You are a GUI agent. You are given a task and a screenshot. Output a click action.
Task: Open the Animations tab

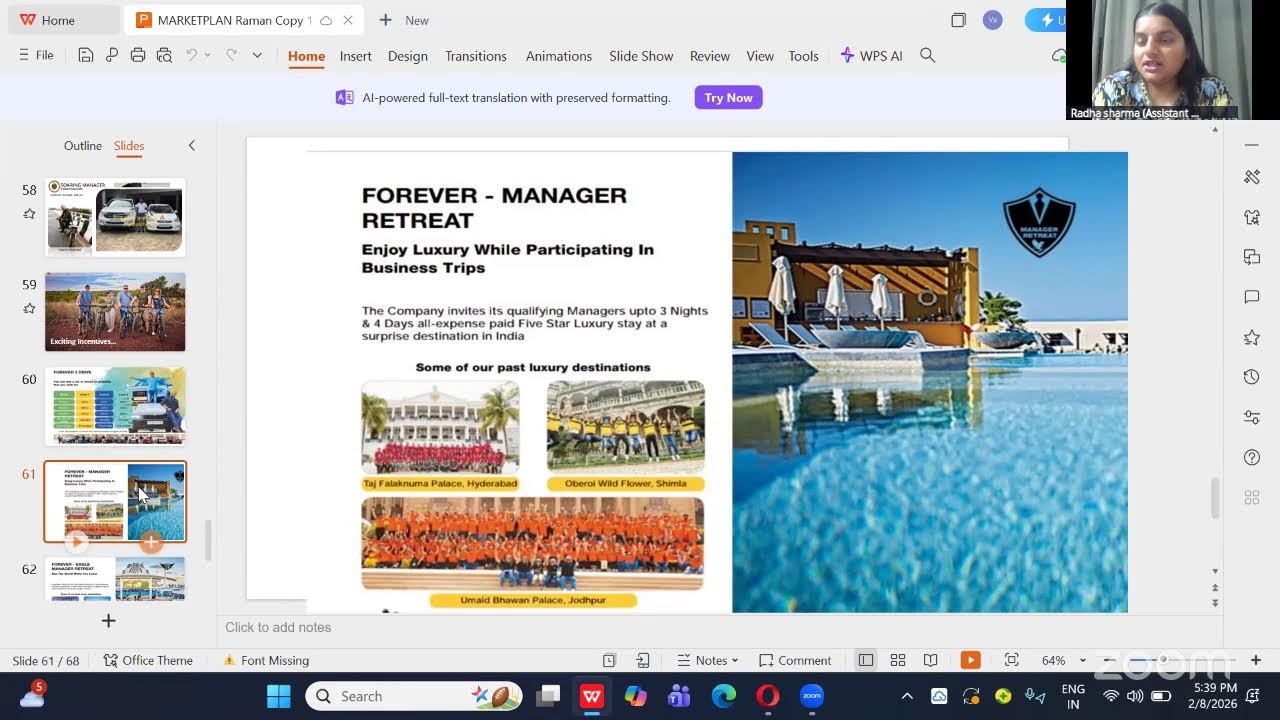[559, 56]
